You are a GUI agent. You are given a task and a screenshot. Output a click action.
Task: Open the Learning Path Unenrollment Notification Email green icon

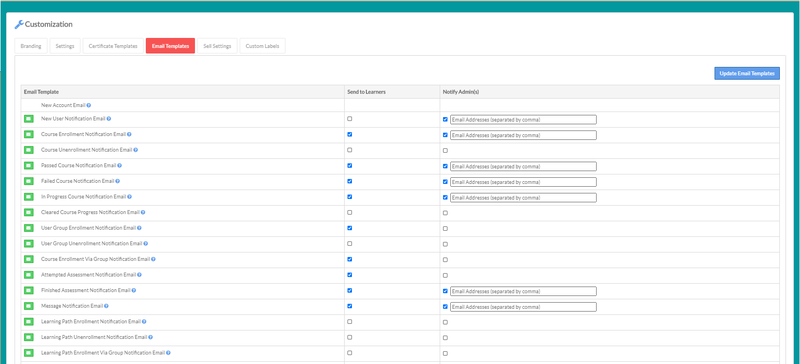pyautogui.click(x=29, y=337)
